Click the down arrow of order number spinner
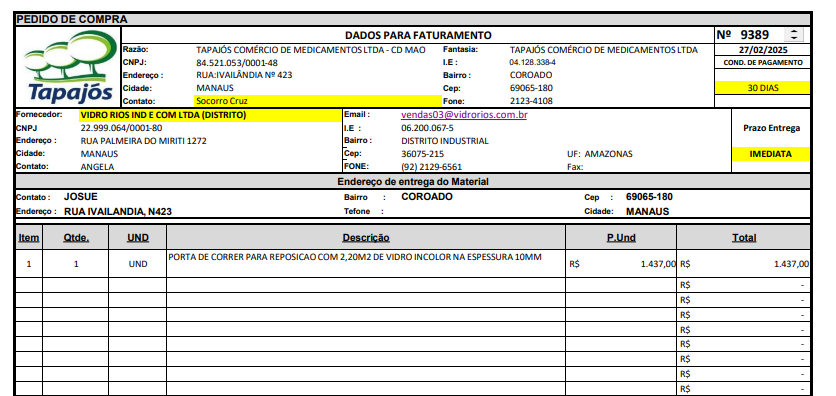836x396 pixels. 794,38
